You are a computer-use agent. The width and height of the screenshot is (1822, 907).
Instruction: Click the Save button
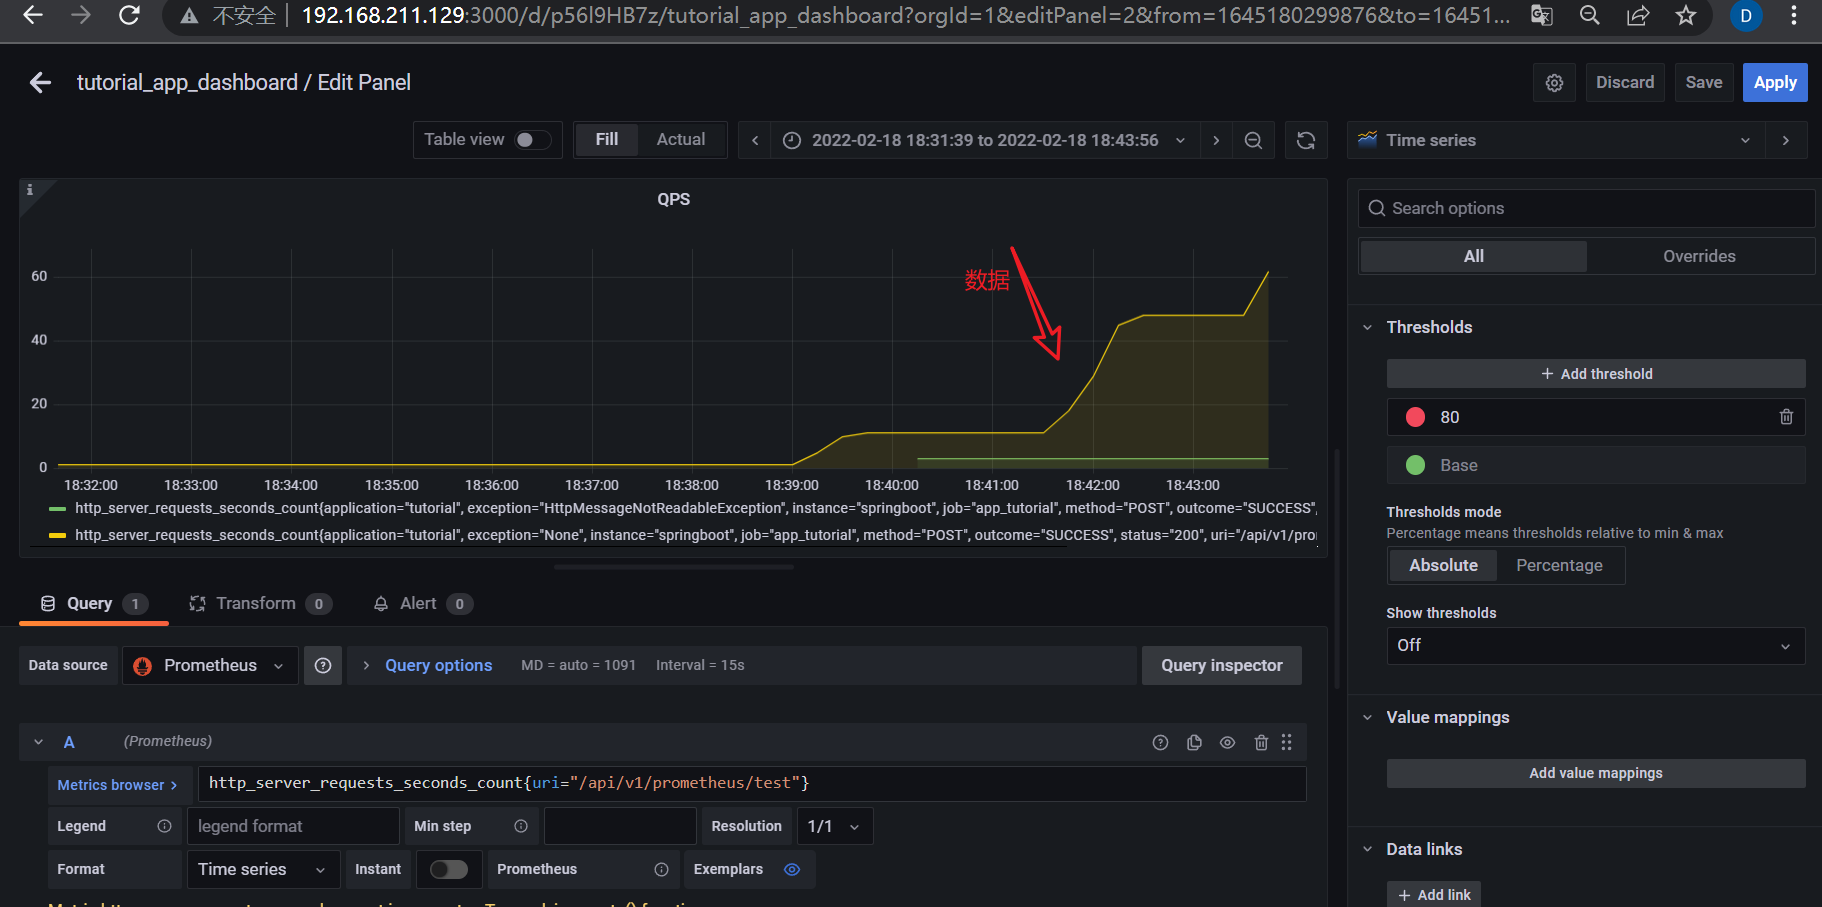tap(1704, 83)
